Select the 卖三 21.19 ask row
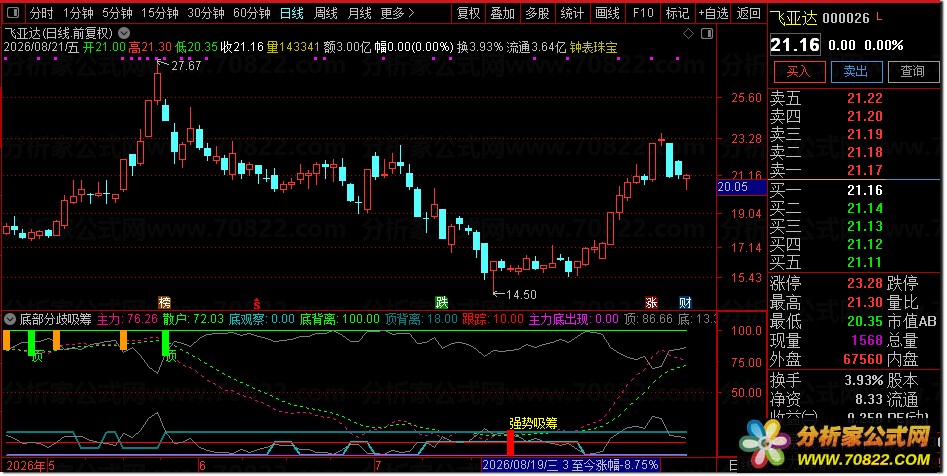This screenshot has width=947, height=476. pyautogui.click(x=855, y=134)
